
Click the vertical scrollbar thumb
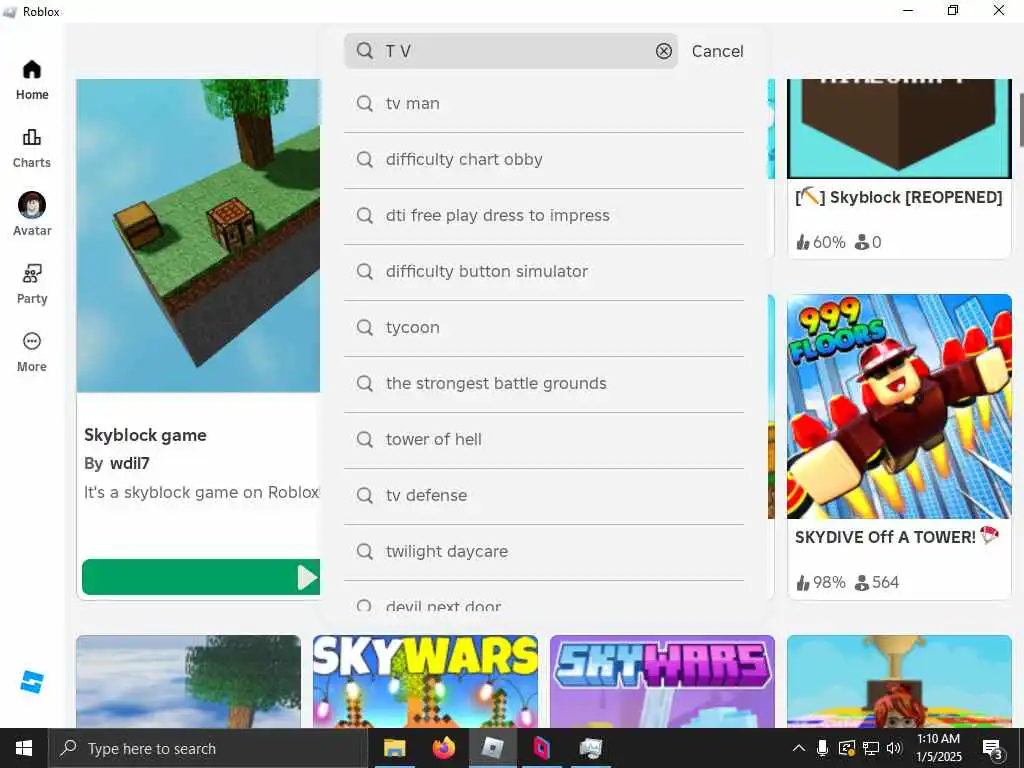1021,120
